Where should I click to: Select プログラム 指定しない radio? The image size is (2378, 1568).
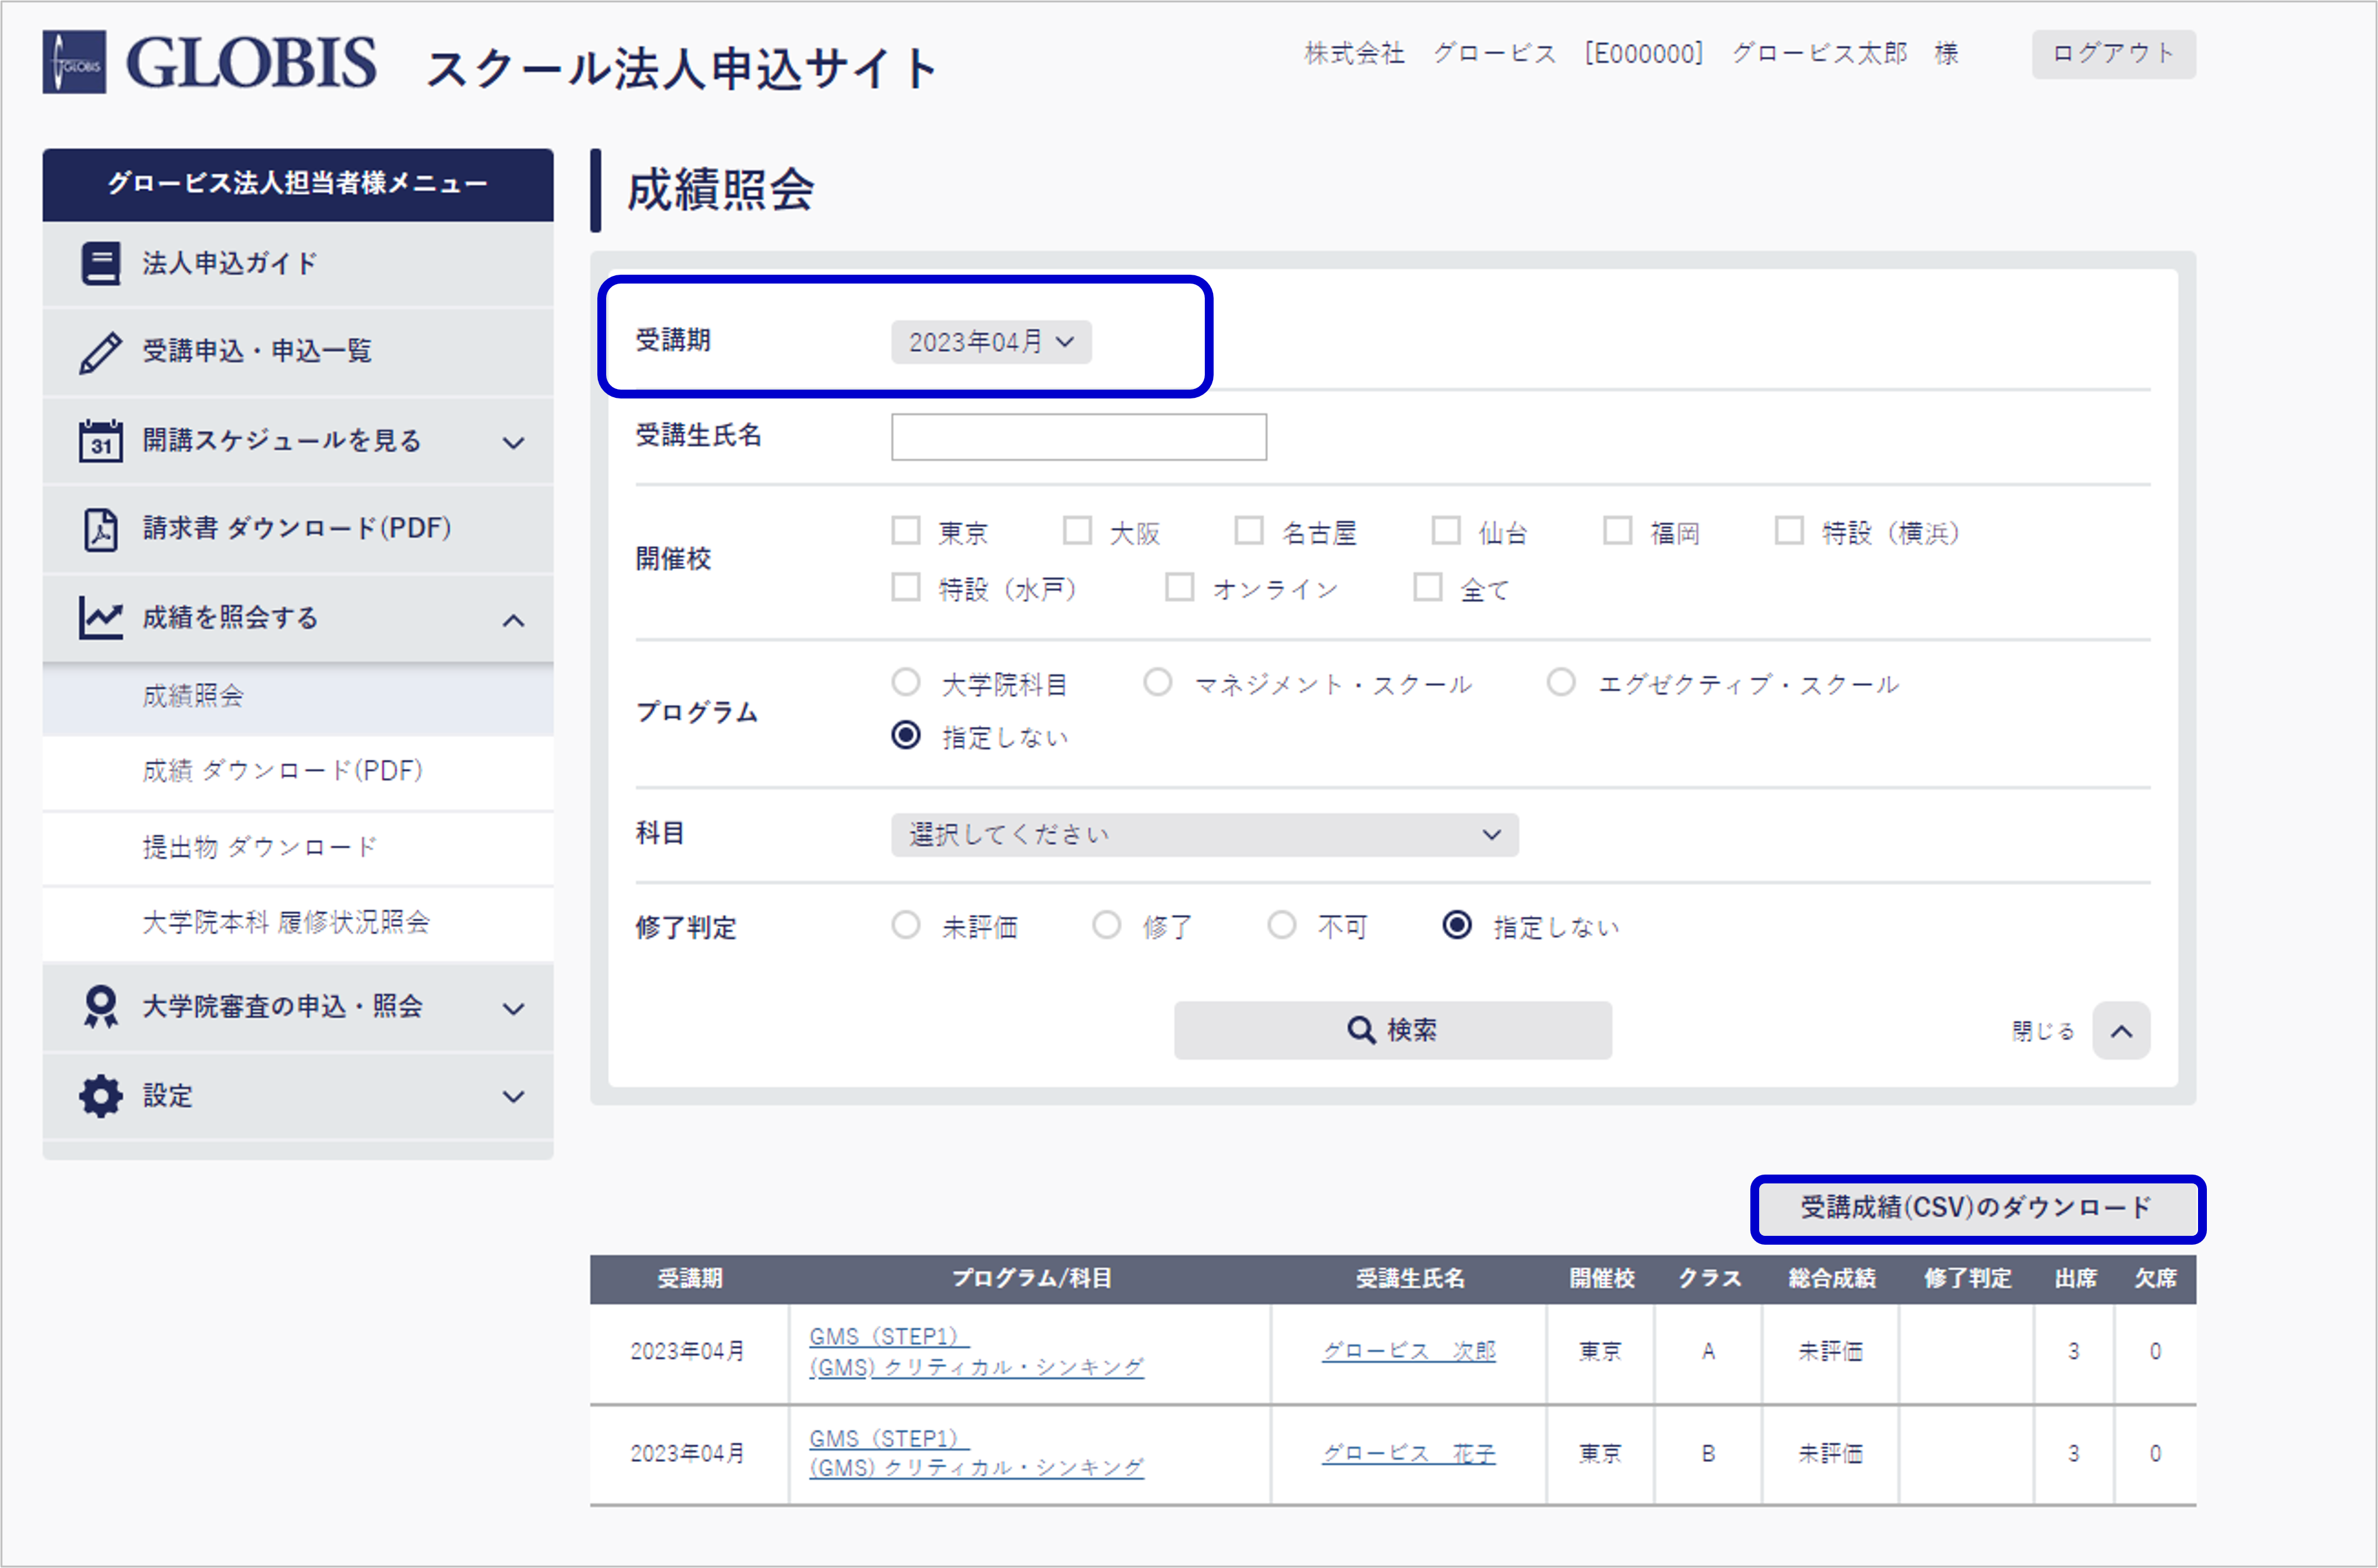point(905,736)
